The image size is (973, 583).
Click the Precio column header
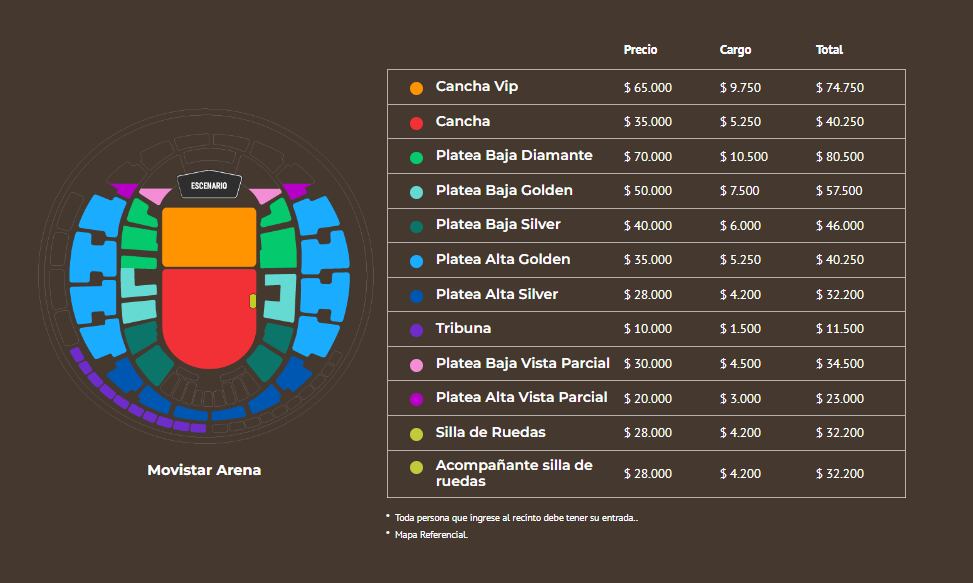[640, 50]
